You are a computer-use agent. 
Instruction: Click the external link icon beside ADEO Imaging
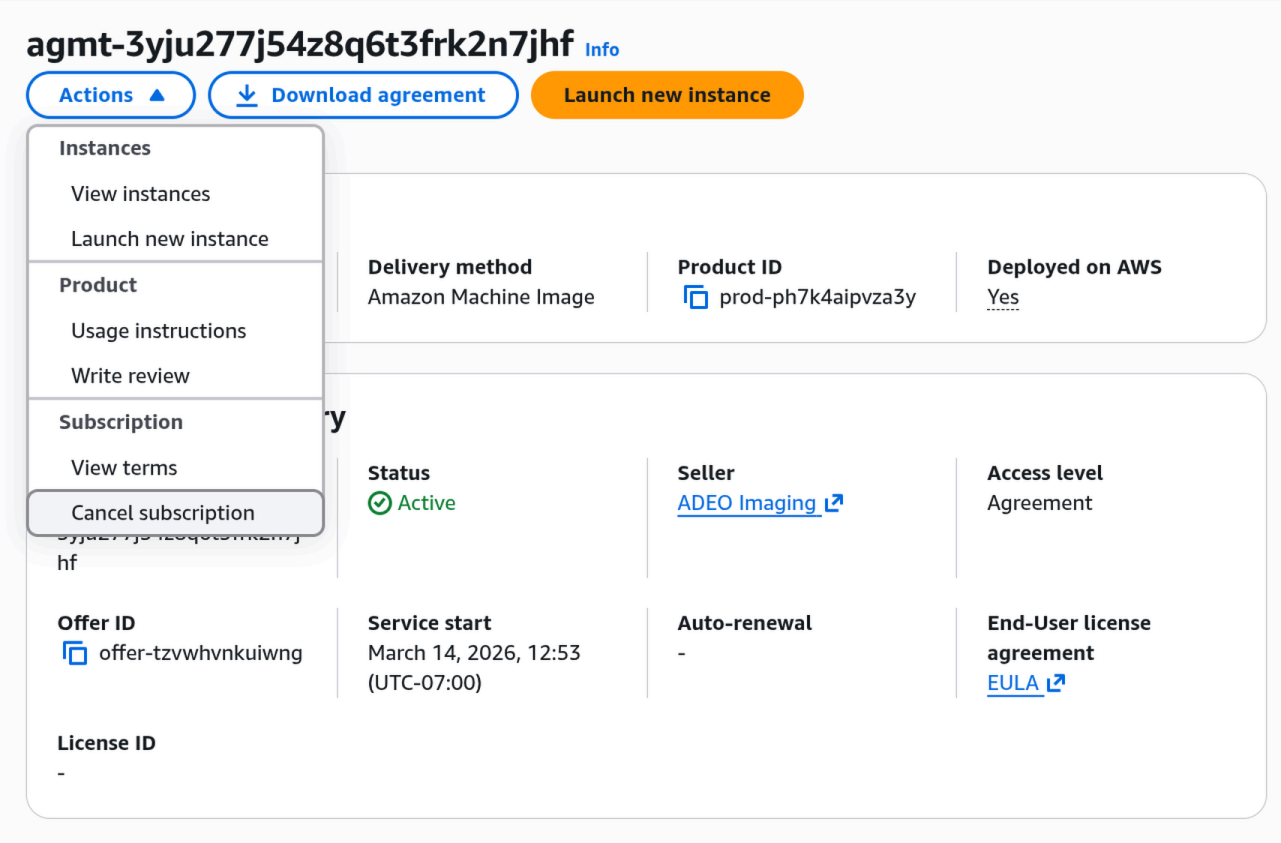832,503
